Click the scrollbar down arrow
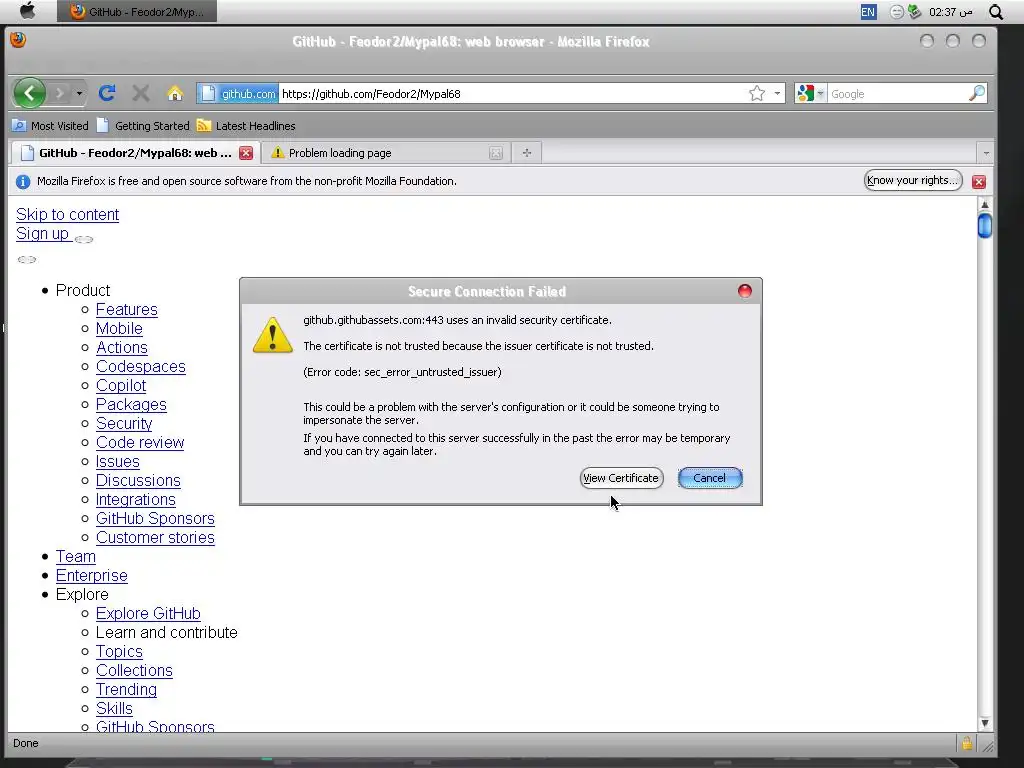 point(985,723)
